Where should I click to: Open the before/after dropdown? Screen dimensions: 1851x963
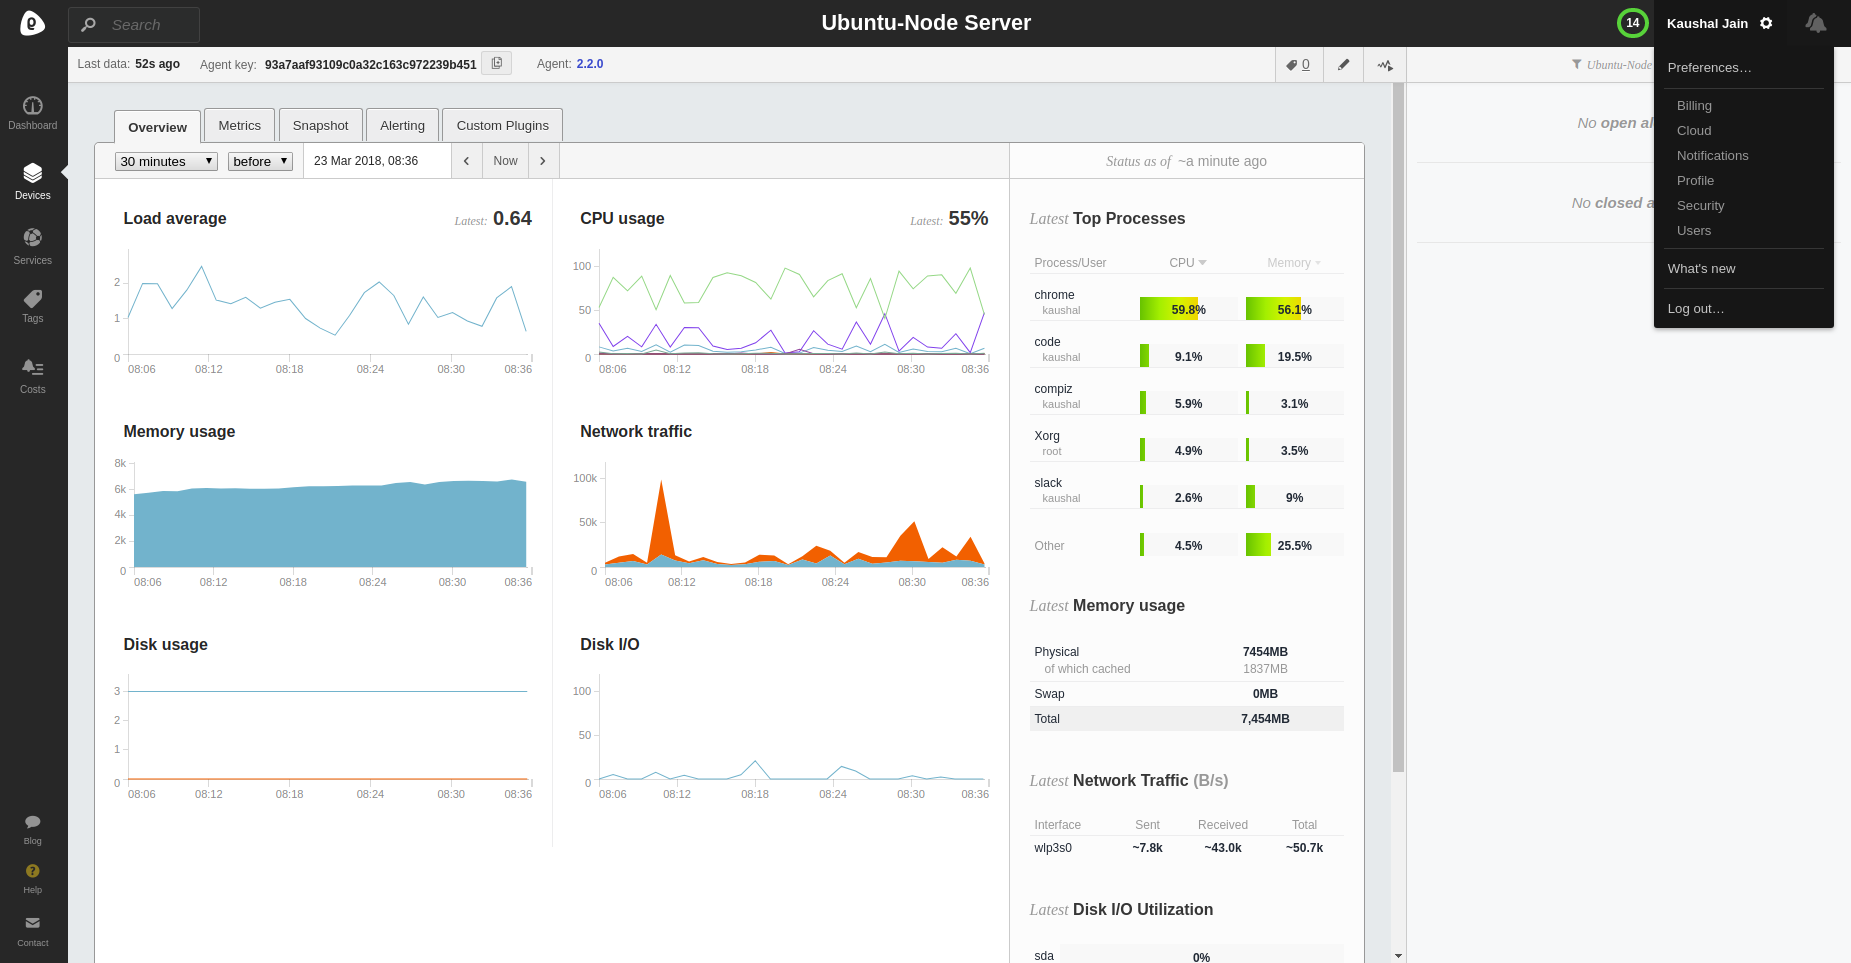coord(260,161)
